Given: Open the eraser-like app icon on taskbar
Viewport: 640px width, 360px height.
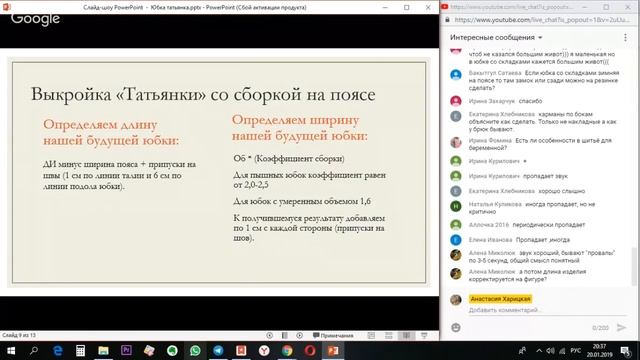Looking at the screenshot, I should 149,351.
